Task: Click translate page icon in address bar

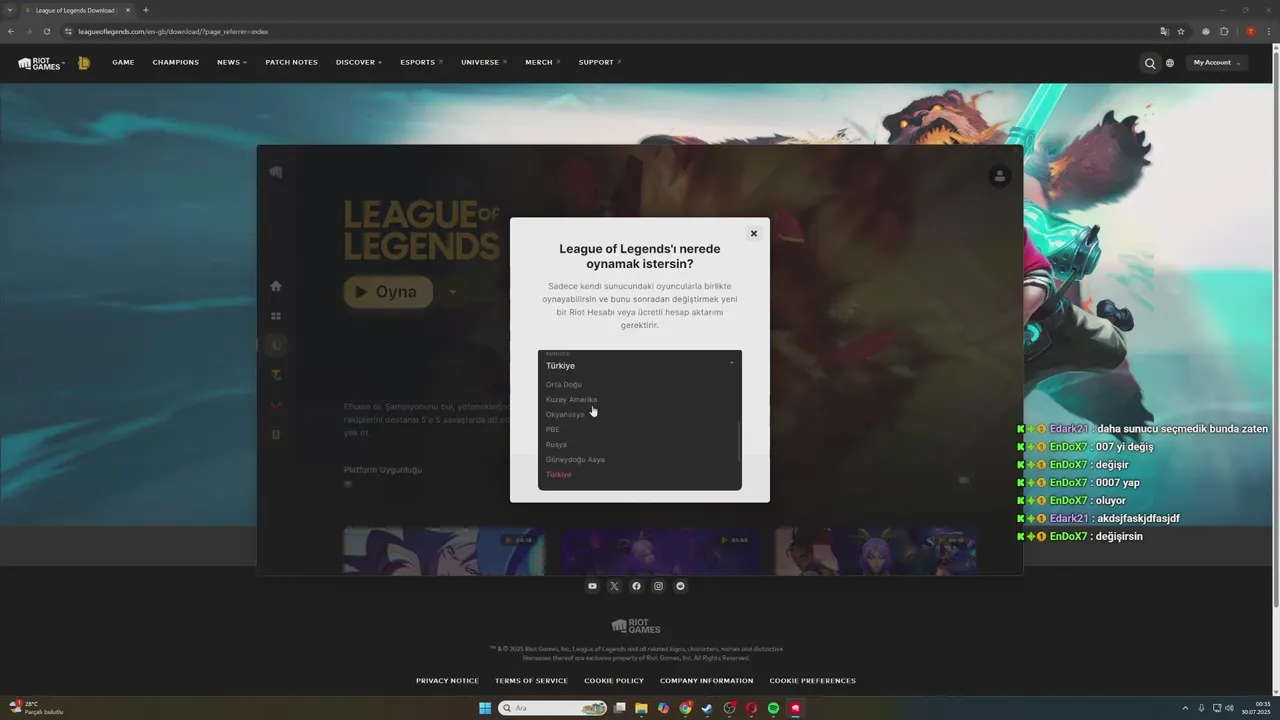Action: pos(1164,31)
